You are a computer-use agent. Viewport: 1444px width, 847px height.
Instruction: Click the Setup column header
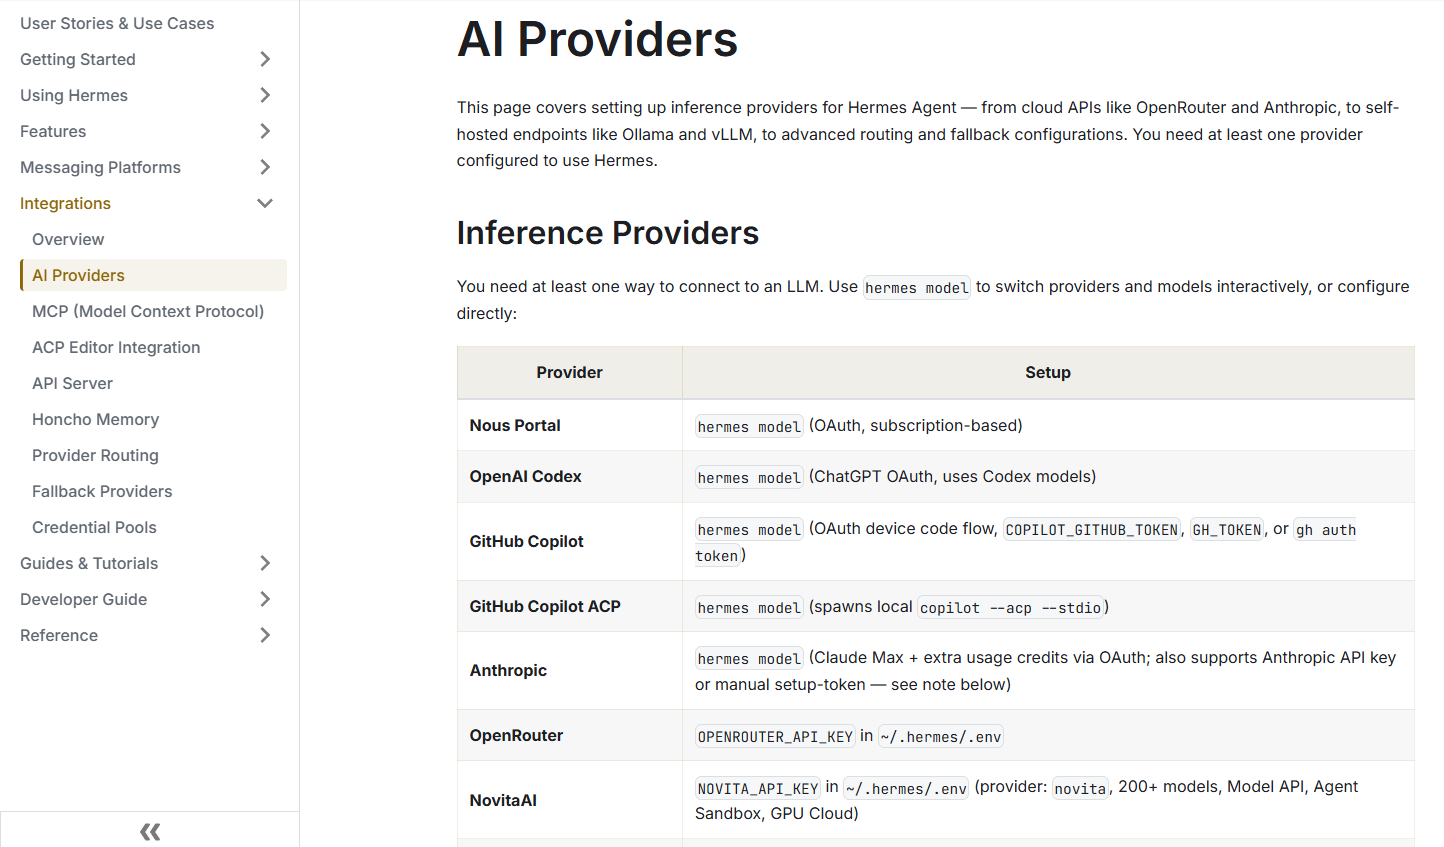pyautogui.click(x=1048, y=372)
